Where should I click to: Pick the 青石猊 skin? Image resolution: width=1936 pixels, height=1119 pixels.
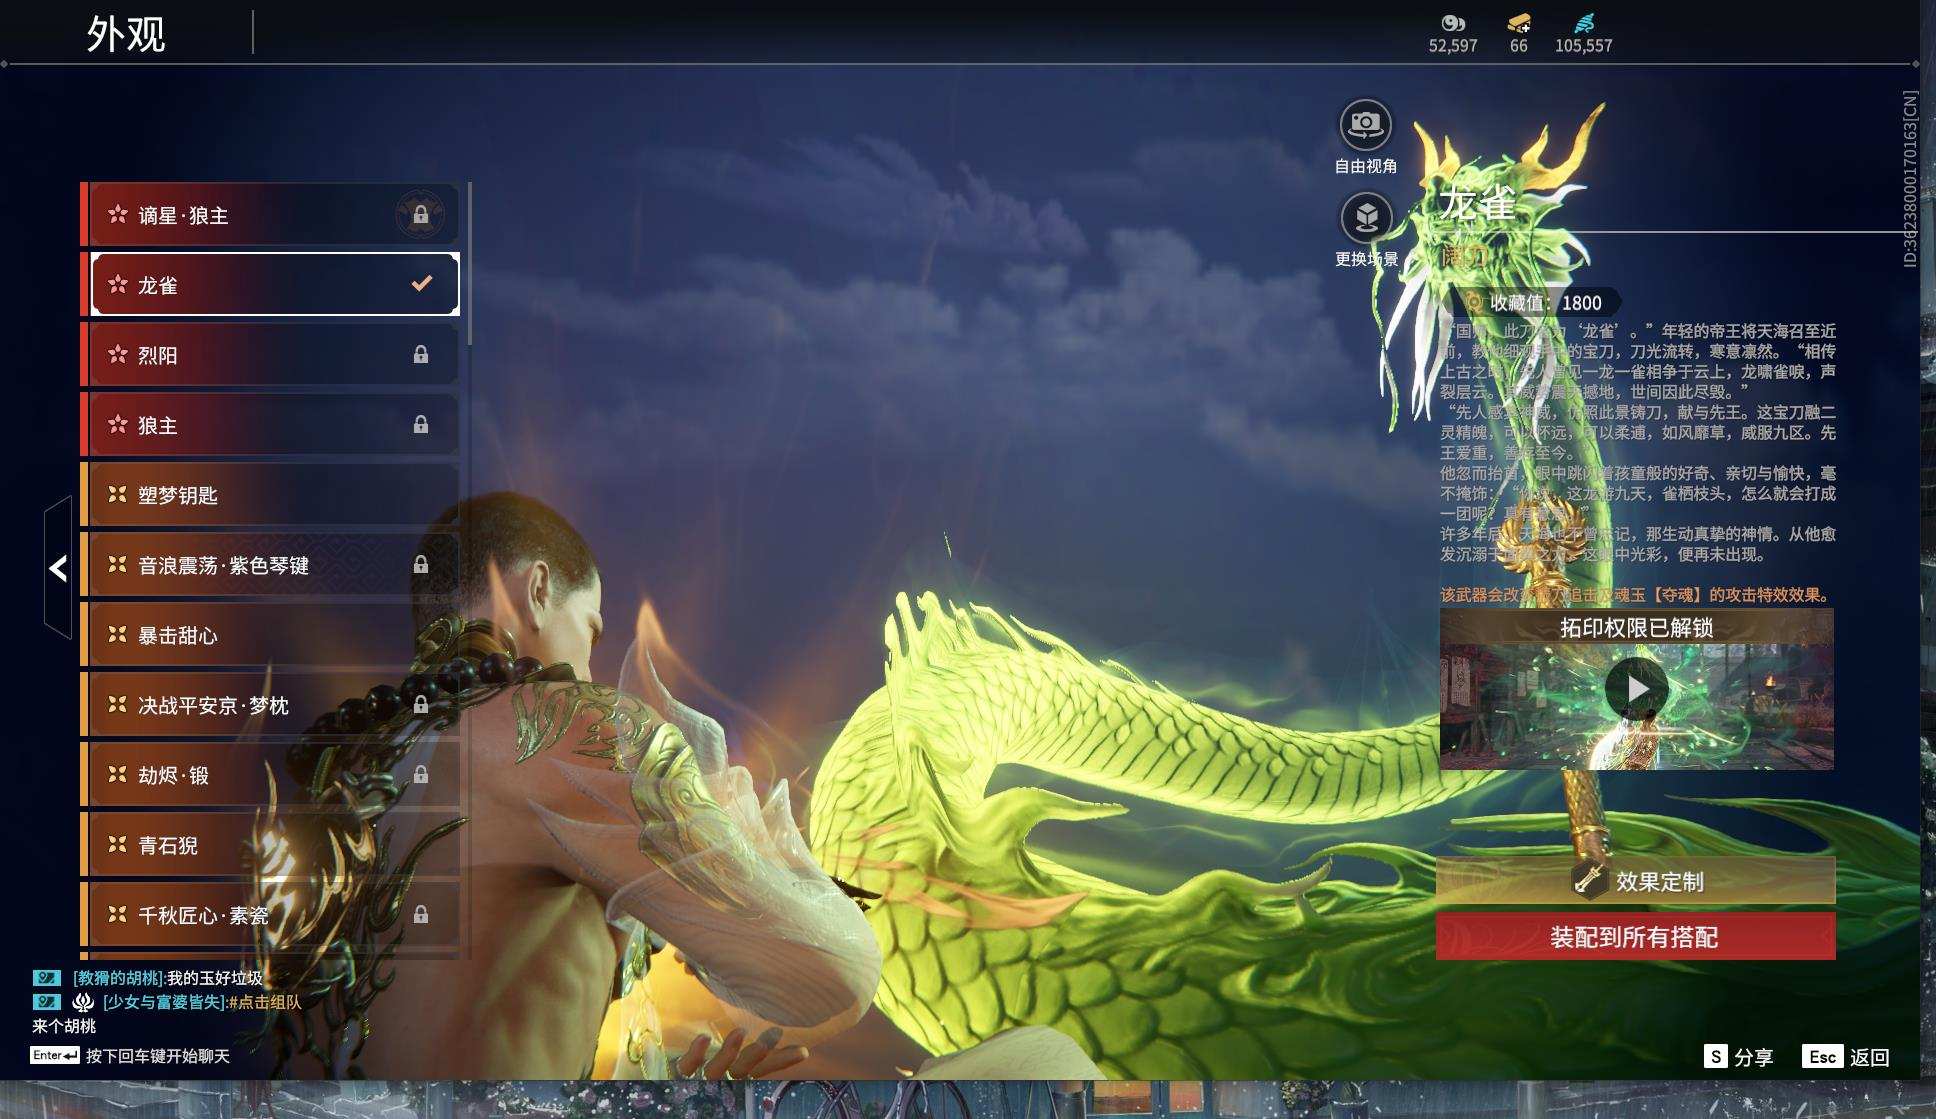(x=270, y=845)
